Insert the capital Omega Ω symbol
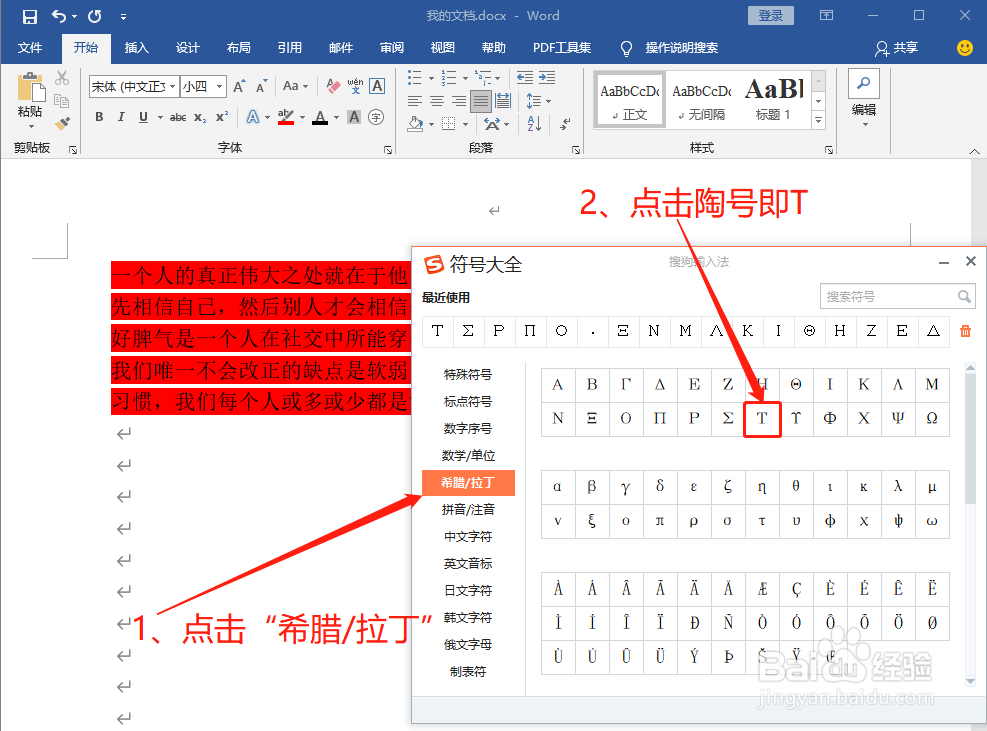 [932, 419]
